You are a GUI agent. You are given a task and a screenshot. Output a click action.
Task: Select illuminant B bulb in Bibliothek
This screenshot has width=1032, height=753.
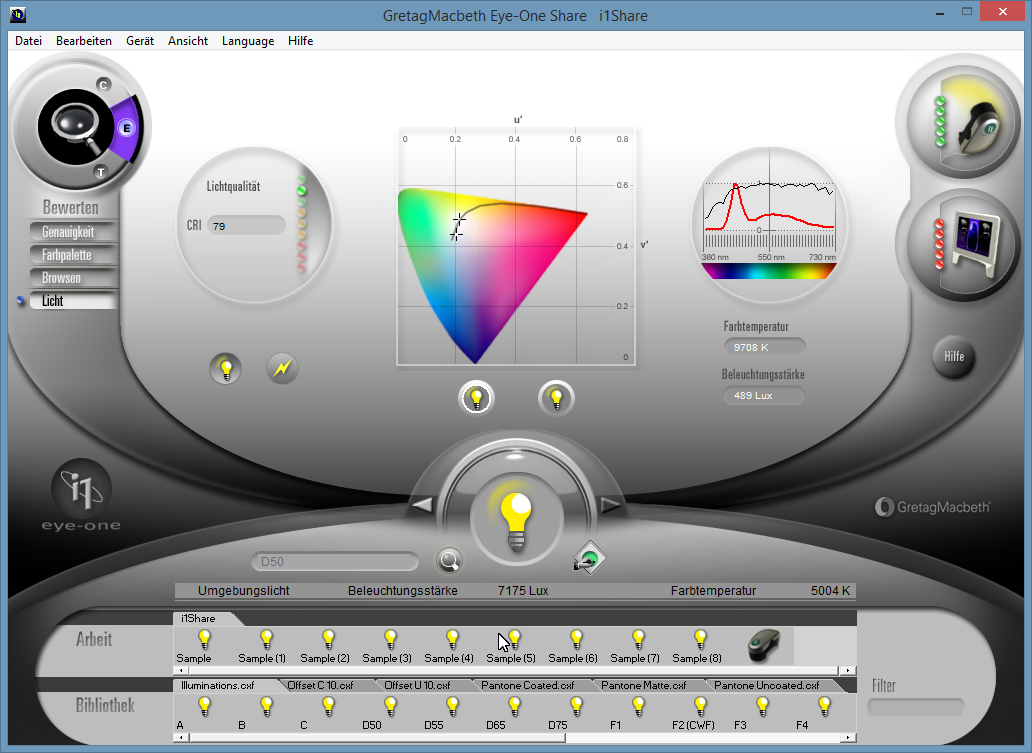[266, 706]
